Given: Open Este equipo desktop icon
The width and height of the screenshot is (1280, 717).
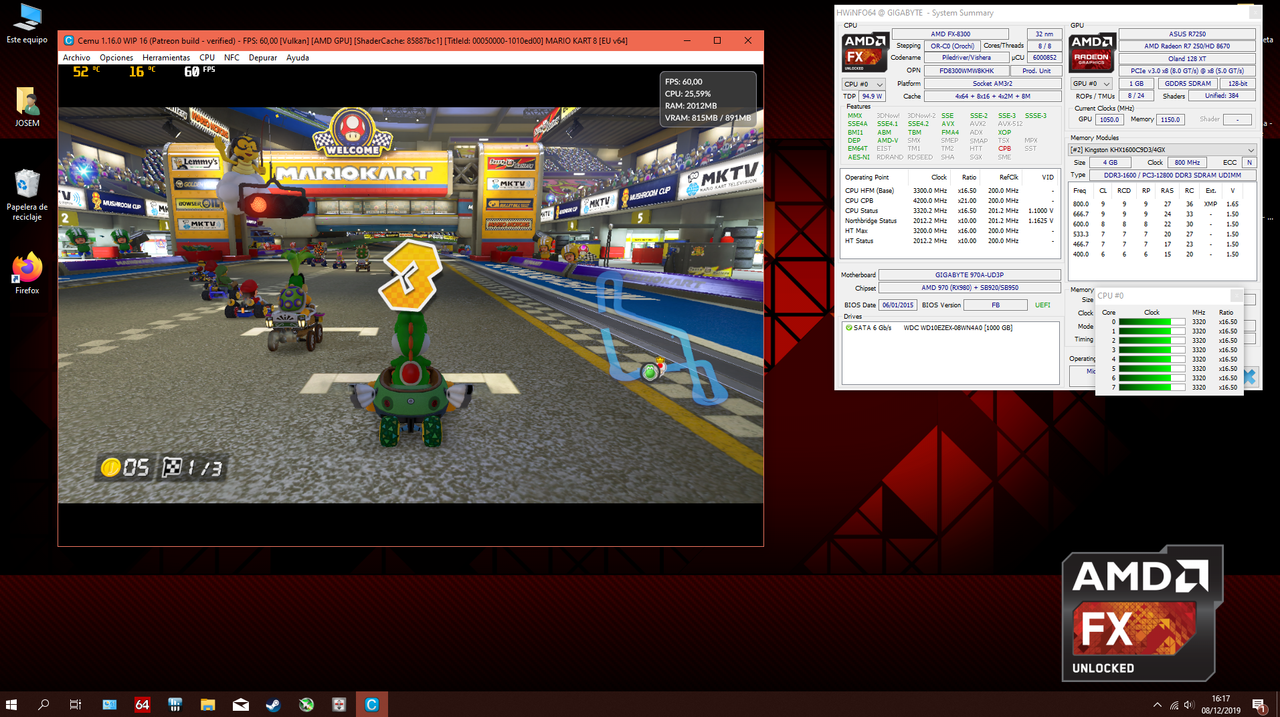Looking at the screenshot, I should click(27, 23).
